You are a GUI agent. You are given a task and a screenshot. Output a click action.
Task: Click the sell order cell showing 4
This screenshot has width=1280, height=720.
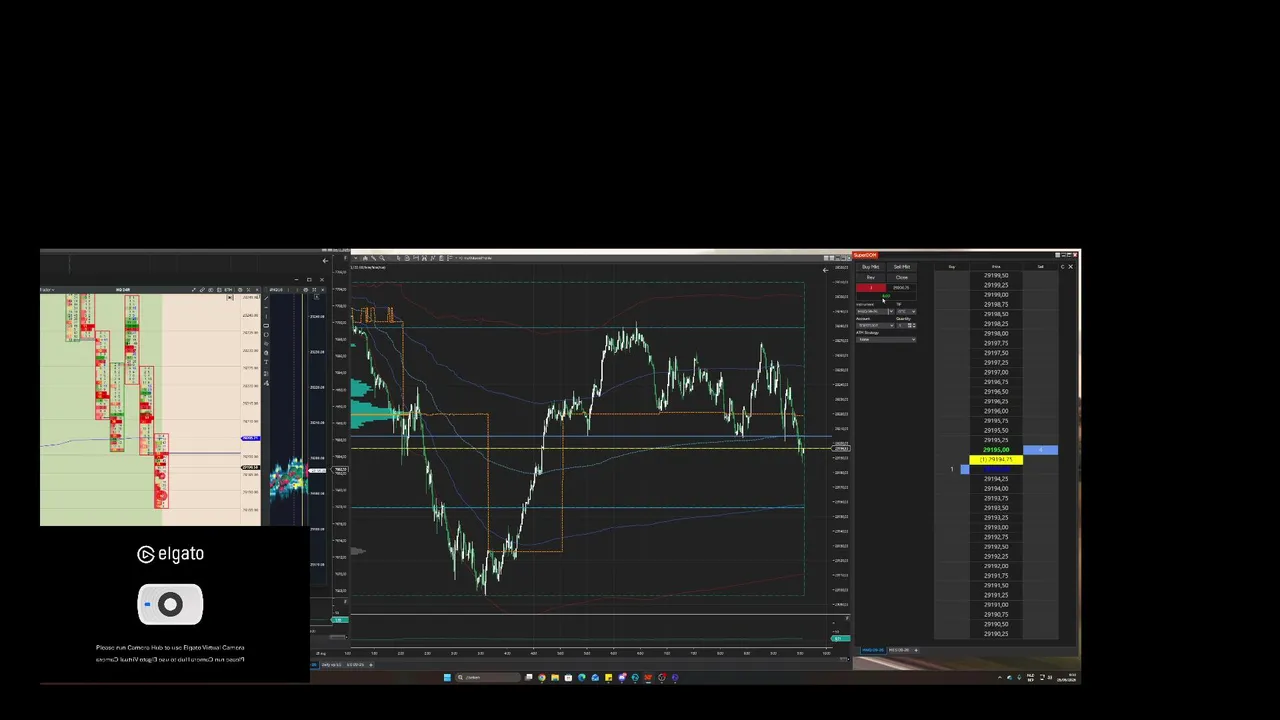pos(1040,450)
